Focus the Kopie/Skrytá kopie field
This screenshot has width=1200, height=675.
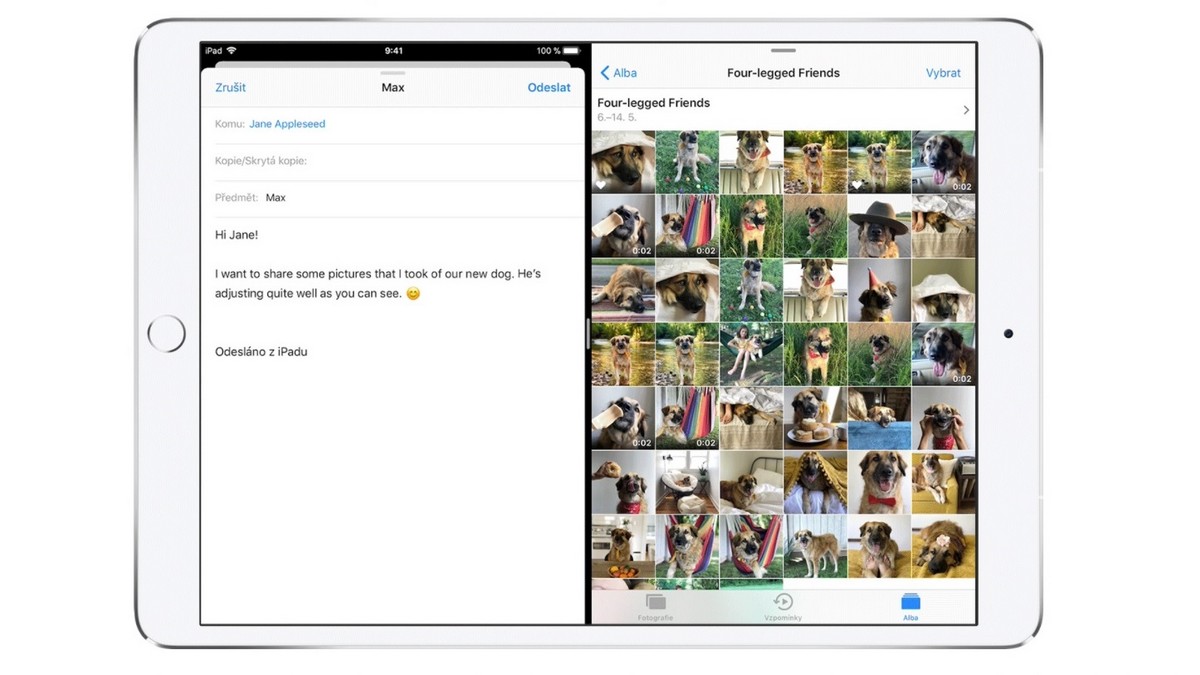click(x=392, y=161)
